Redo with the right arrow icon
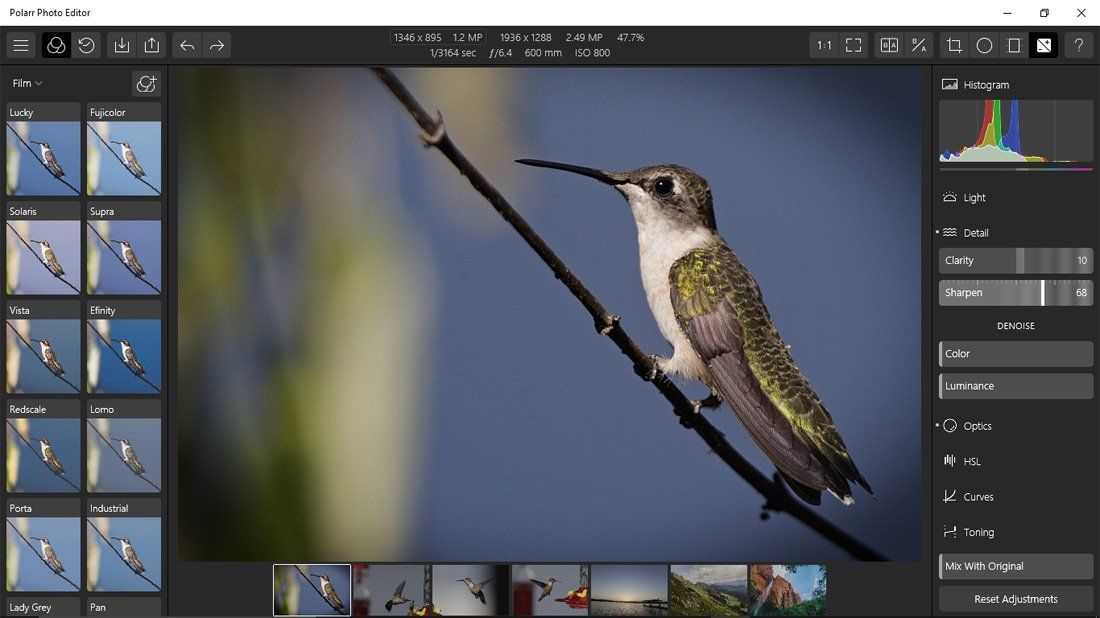This screenshot has width=1100, height=618. [217, 46]
